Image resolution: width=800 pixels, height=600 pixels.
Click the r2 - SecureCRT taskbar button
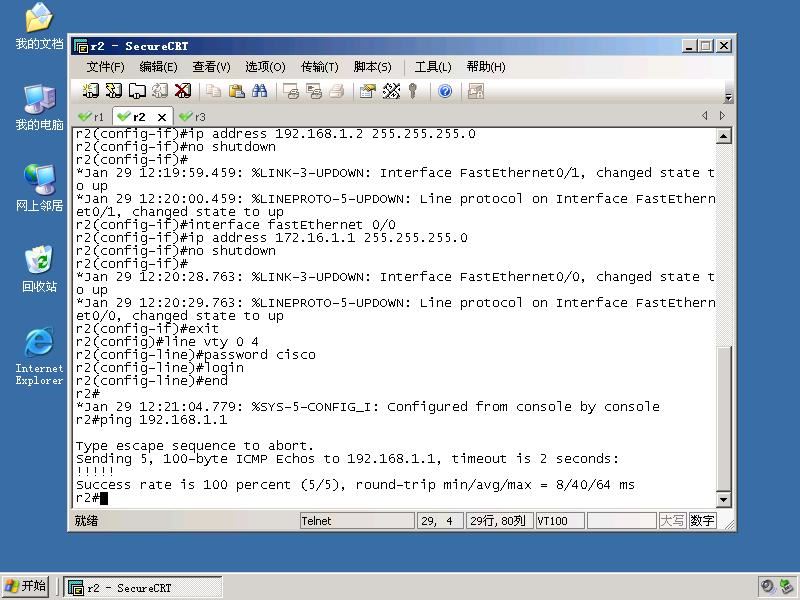point(143,587)
